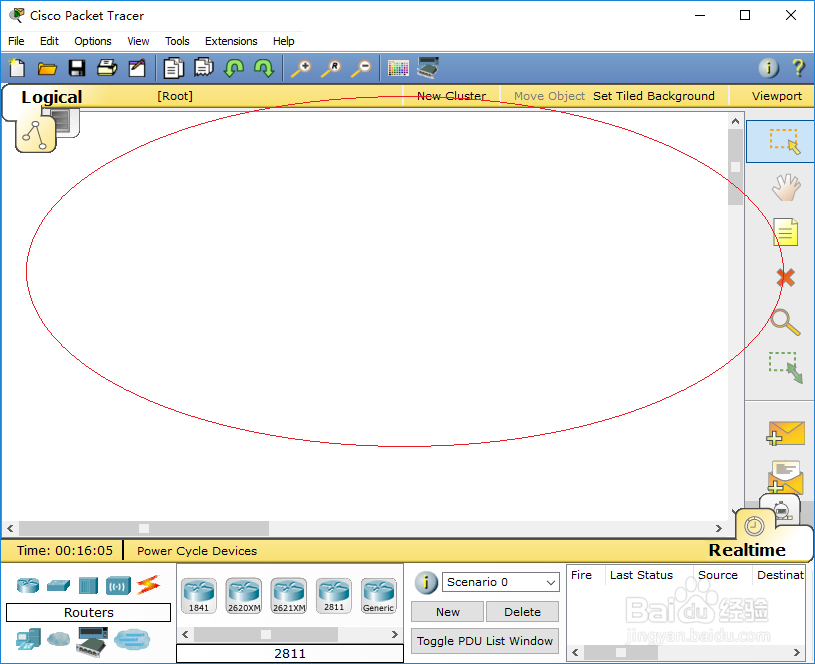Click the Add Complex PDU envelope
Viewport: 815px width, 664px height.
coord(785,477)
